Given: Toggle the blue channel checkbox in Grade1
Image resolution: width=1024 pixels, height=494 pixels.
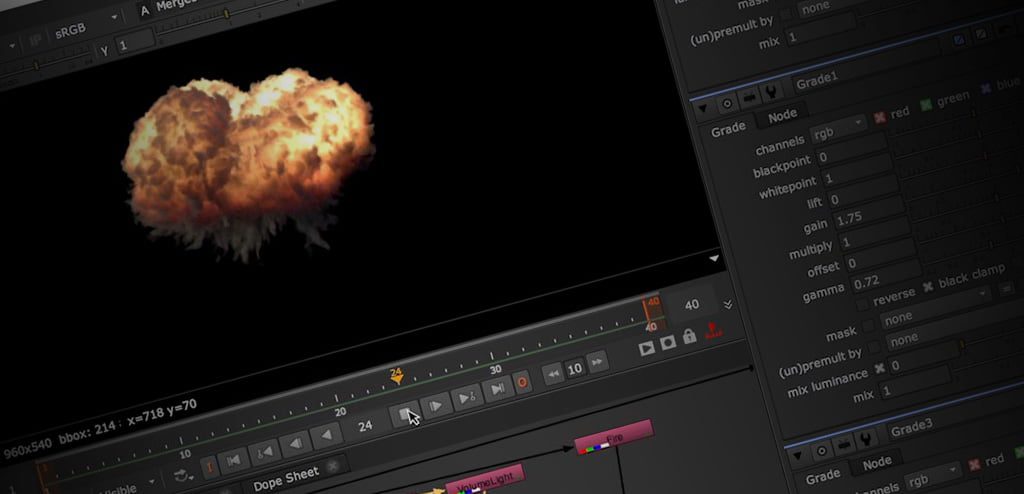Looking at the screenshot, I should pyautogui.click(x=986, y=88).
